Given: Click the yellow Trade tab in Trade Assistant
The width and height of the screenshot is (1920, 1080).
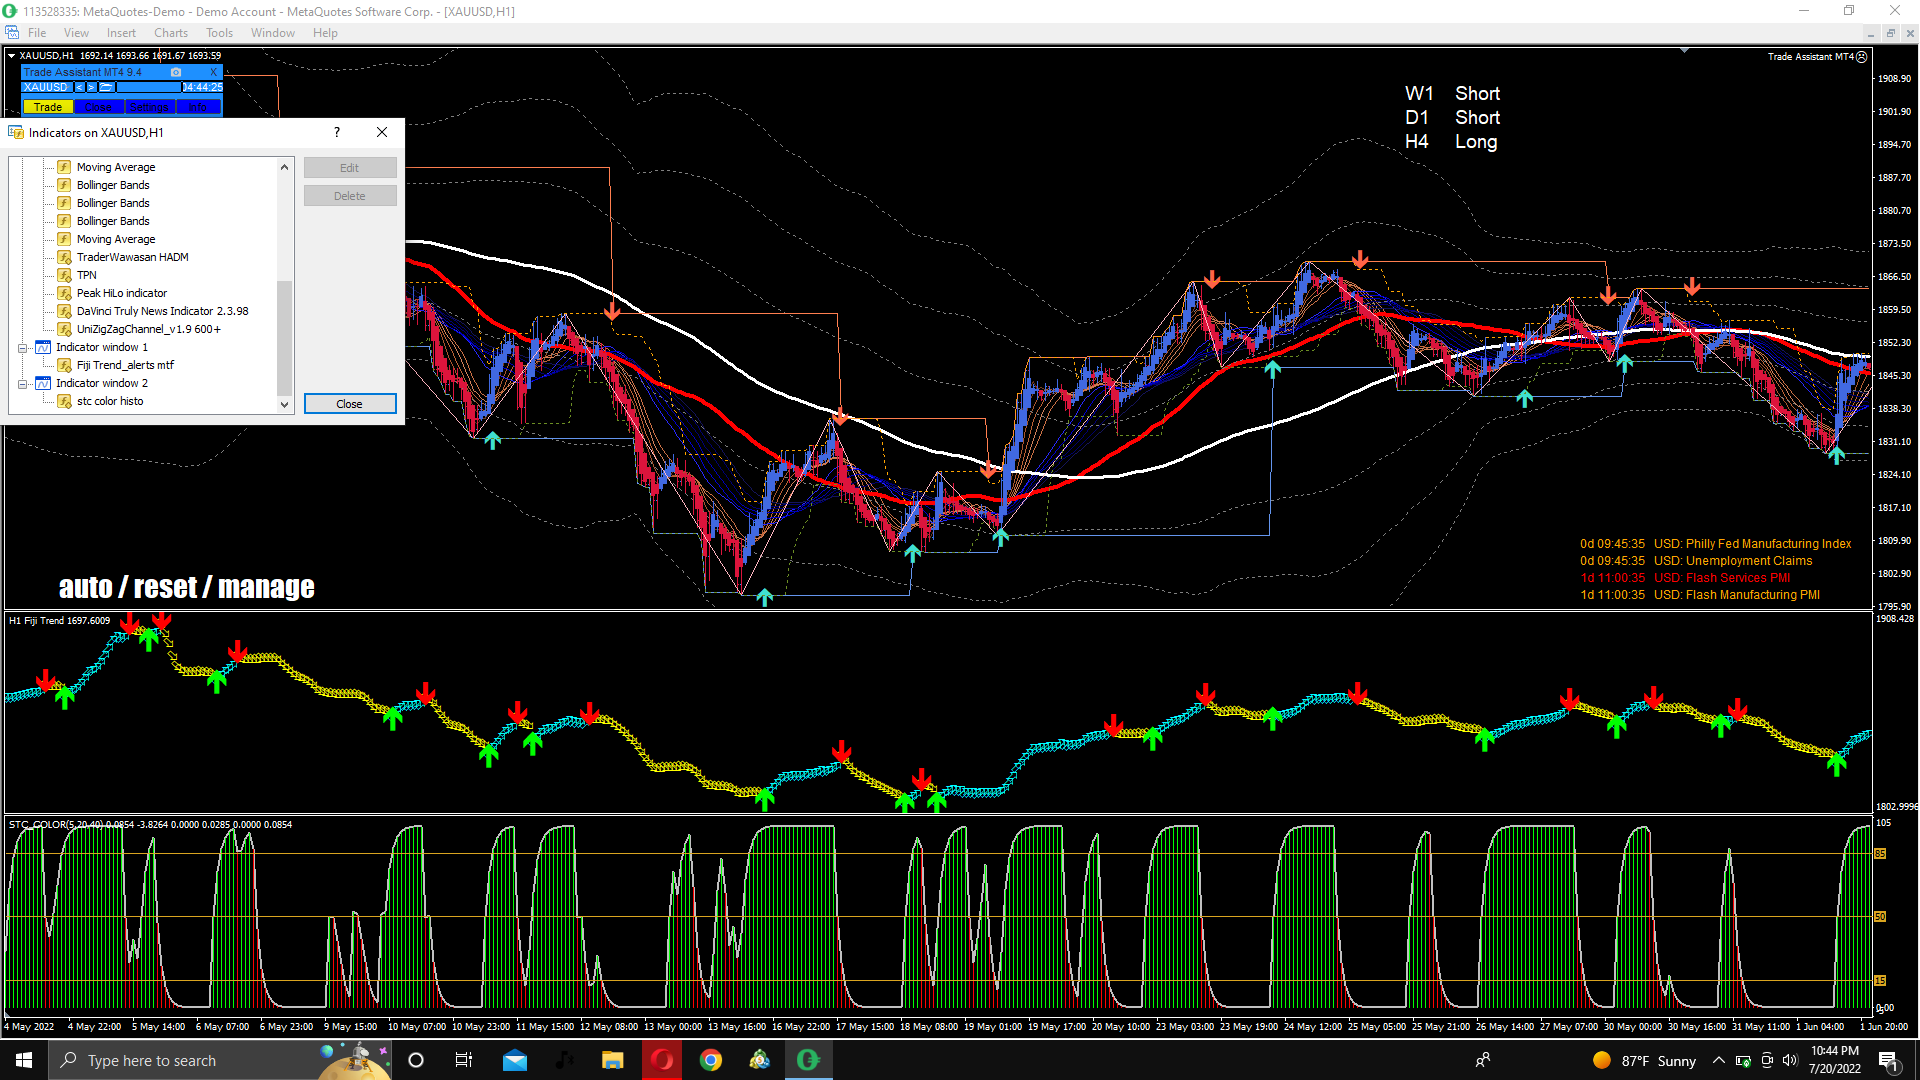Looking at the screenshot, I should [x=48, y=107].
